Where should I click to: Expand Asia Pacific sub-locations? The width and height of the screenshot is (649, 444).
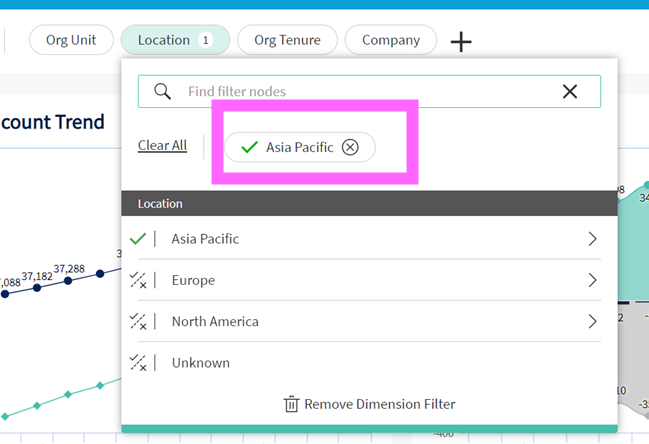pos(592,239)
